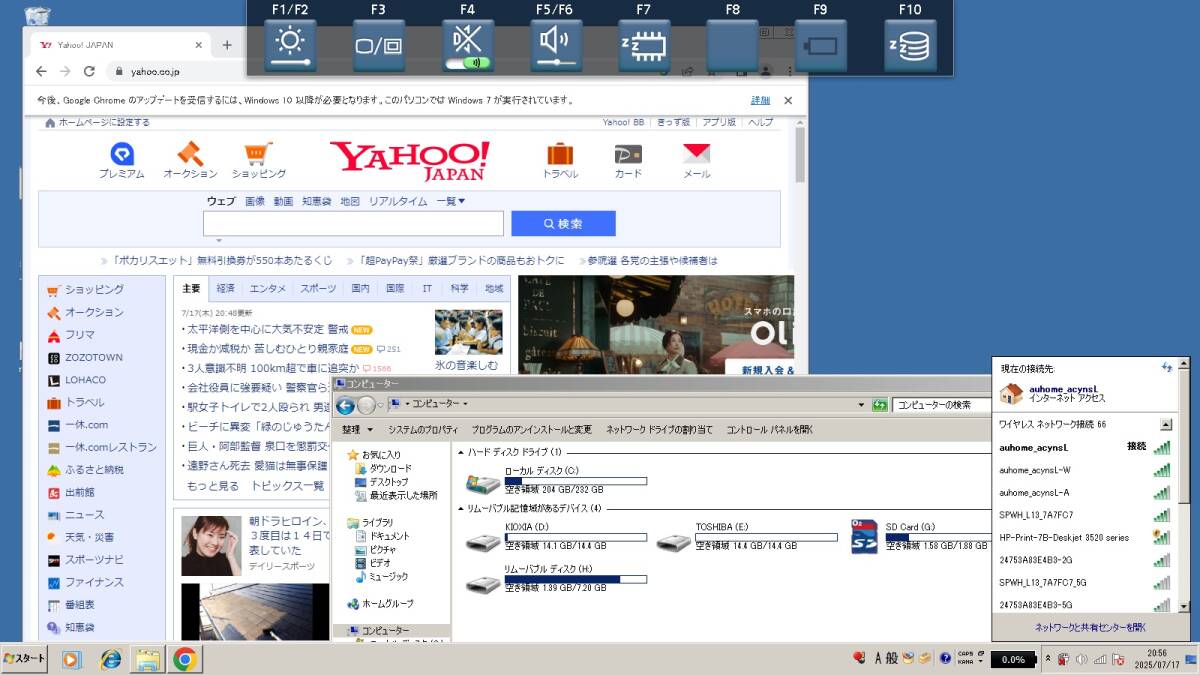Open a new Chrome tab
Screen dimensions: 1200x675
click(x=227, y=45)
